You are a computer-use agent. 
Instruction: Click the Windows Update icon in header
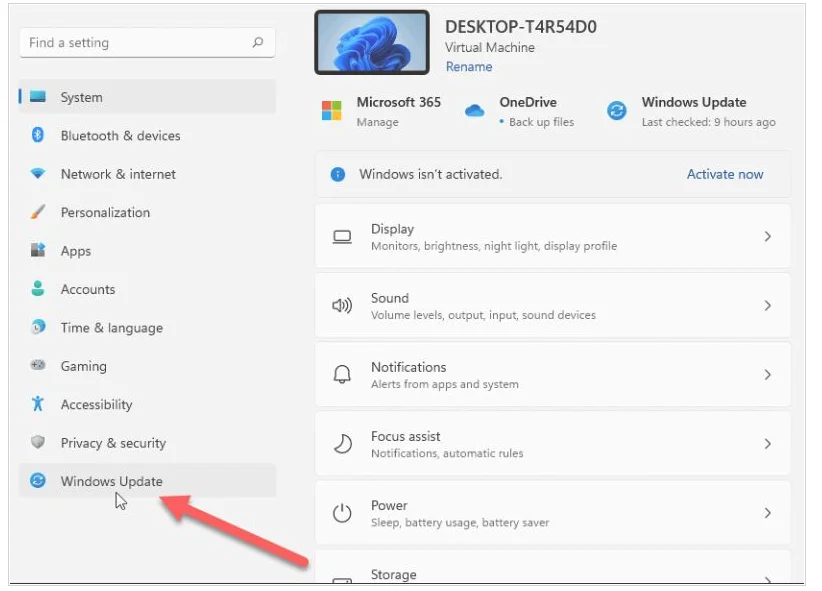point(617,111)
